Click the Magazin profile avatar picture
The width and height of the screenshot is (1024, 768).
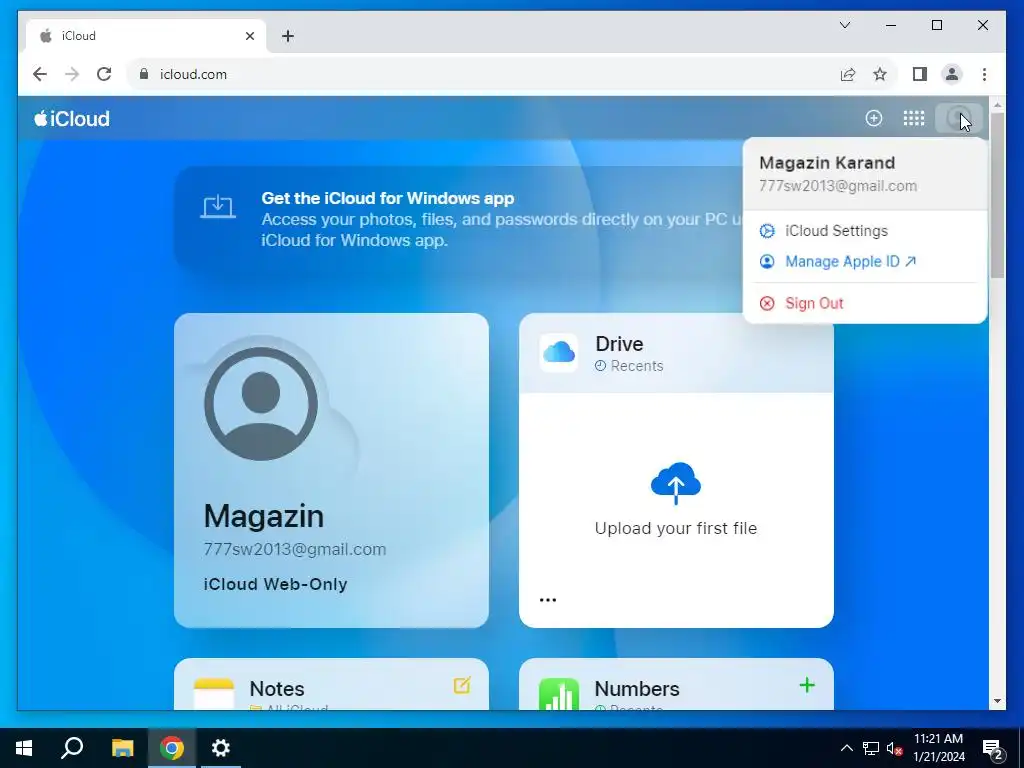click(x=261, y=404)
